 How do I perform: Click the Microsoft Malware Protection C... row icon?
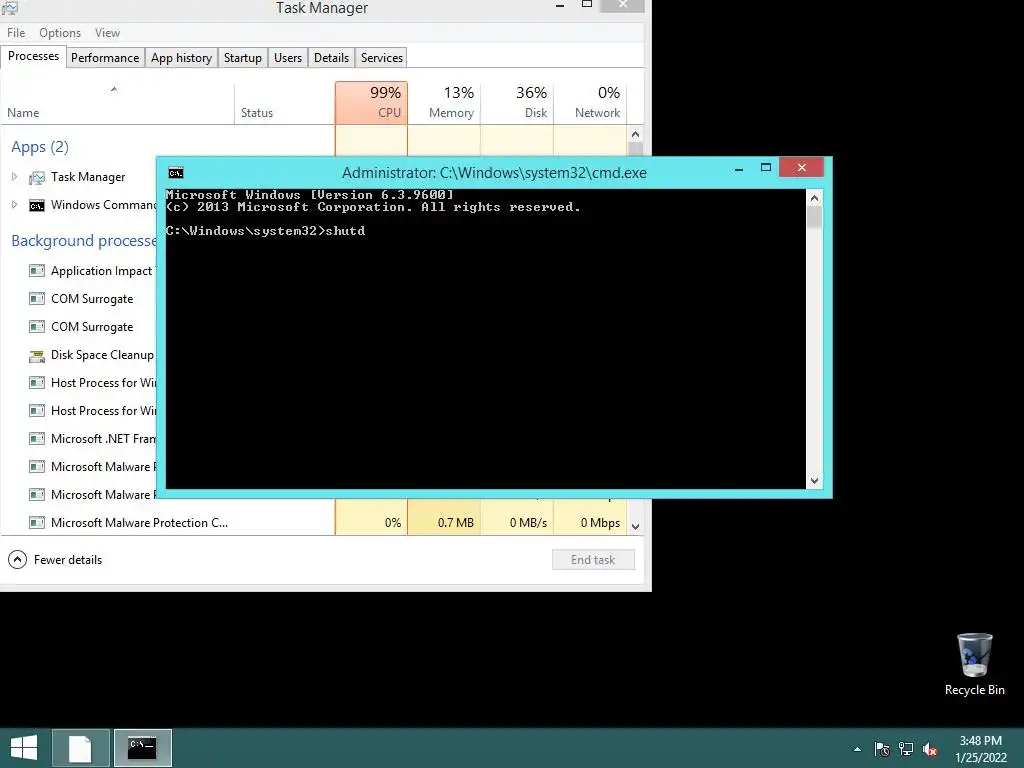tap(37, 522)
